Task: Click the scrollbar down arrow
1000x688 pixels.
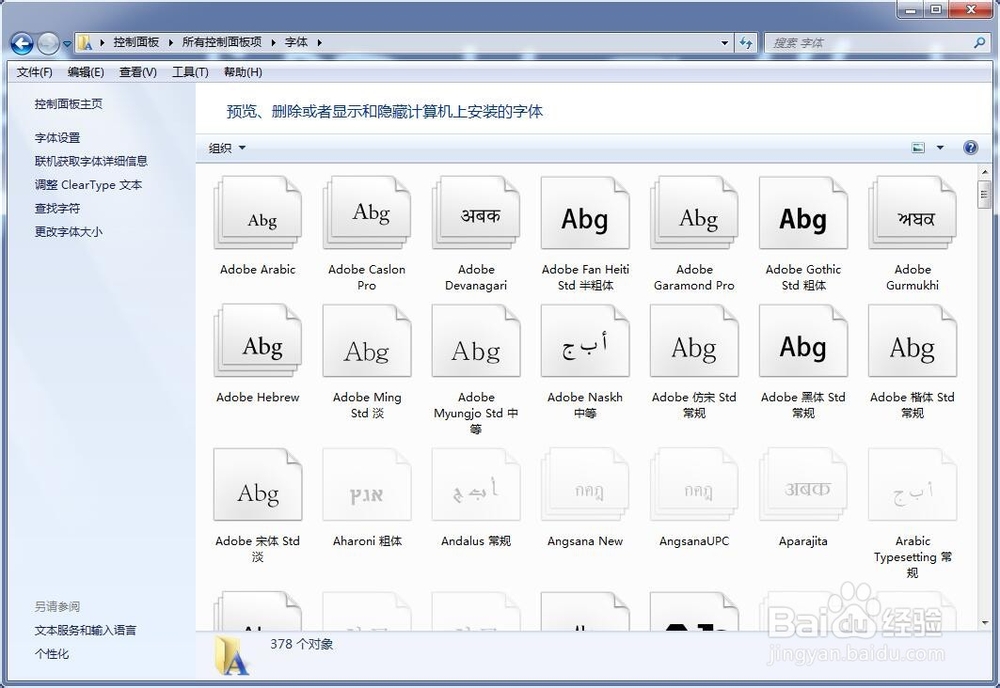Action: tap(985, 623)
